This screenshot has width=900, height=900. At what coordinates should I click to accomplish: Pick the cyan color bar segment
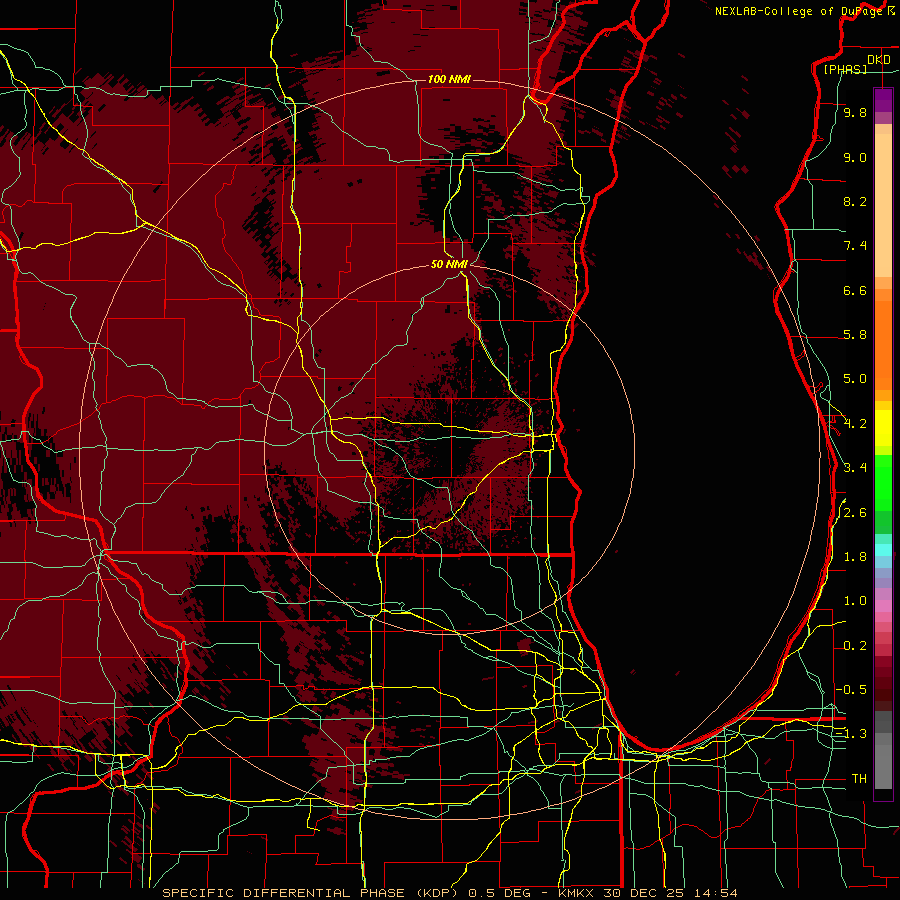[883, 550]
